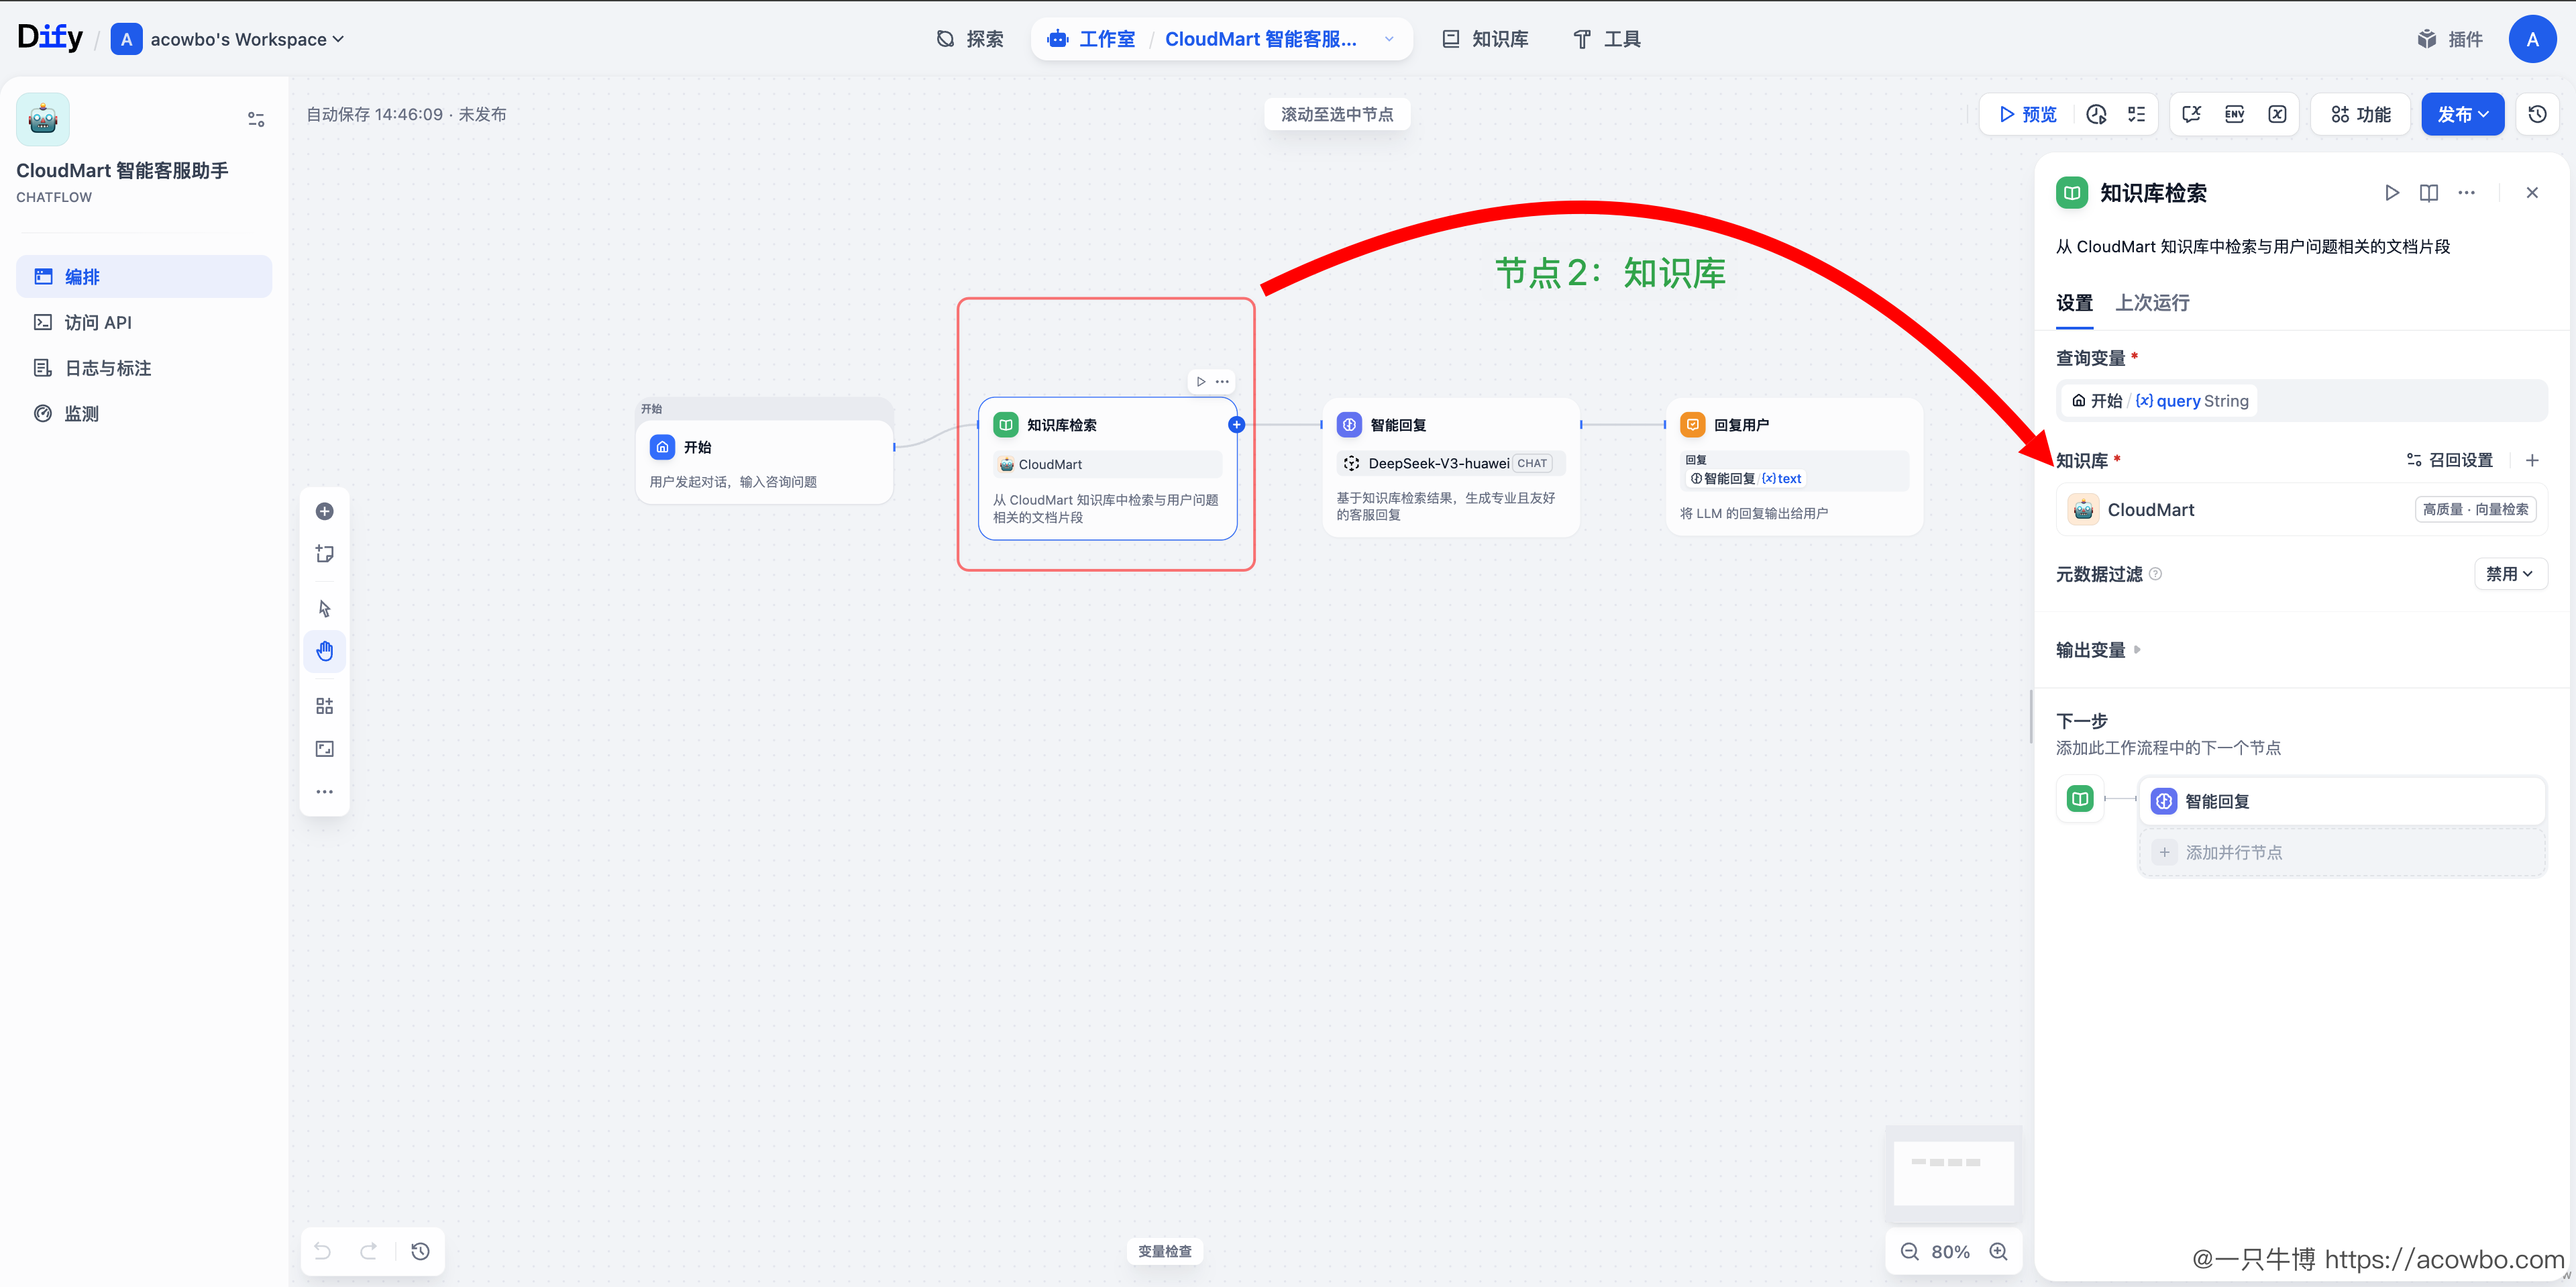Undo the last canvas action
Screen dimensions: 2576x1287
[x=322, y=1251]
